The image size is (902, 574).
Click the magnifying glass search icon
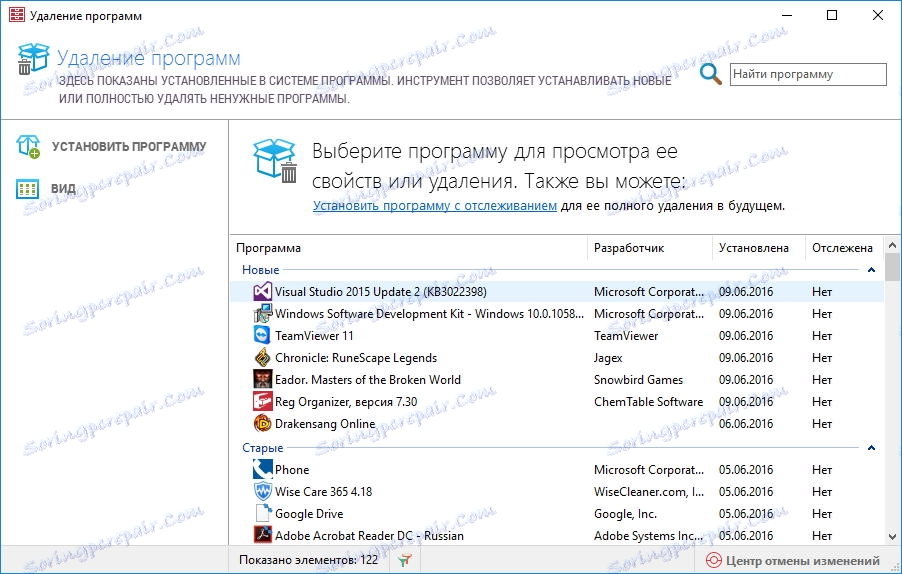coord(710,74)
